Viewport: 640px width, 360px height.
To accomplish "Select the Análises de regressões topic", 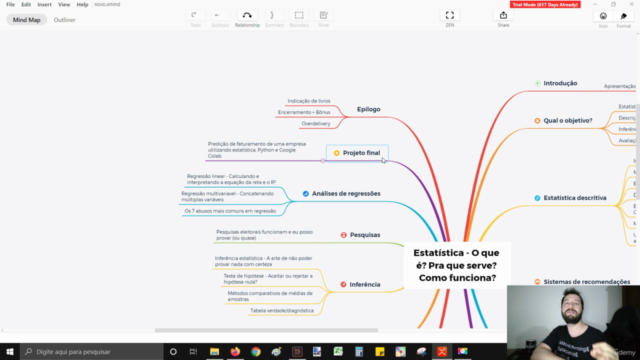I will (x=346, y=193).
